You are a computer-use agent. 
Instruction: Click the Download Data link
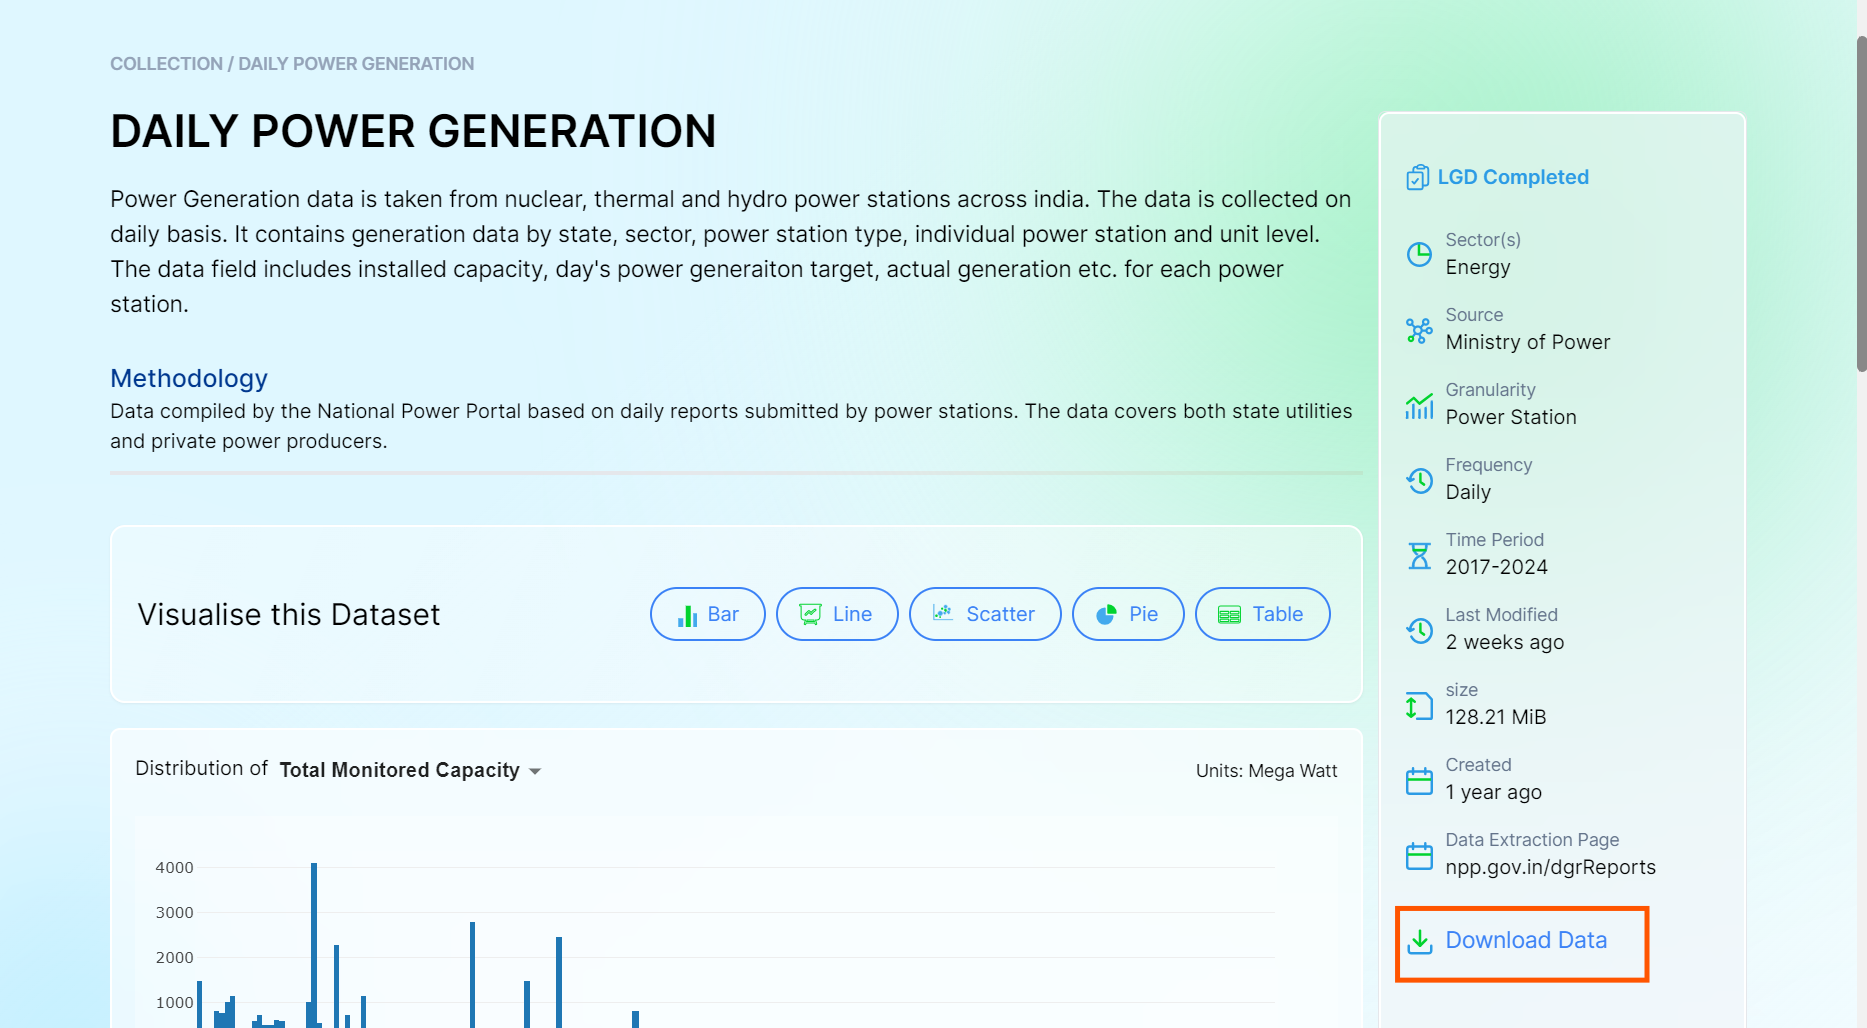1525,941
